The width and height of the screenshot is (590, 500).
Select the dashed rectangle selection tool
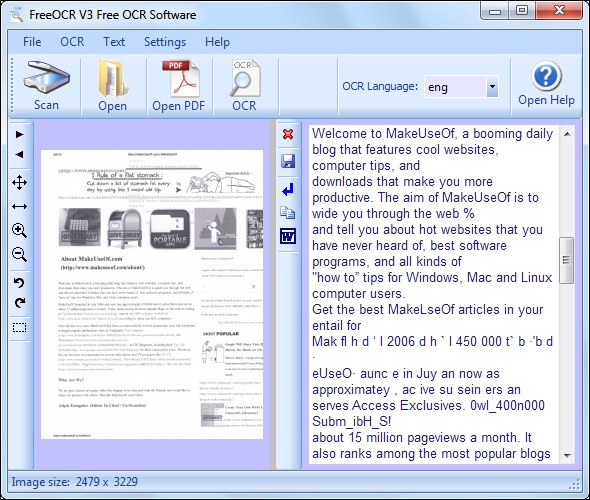coord(20,328)
